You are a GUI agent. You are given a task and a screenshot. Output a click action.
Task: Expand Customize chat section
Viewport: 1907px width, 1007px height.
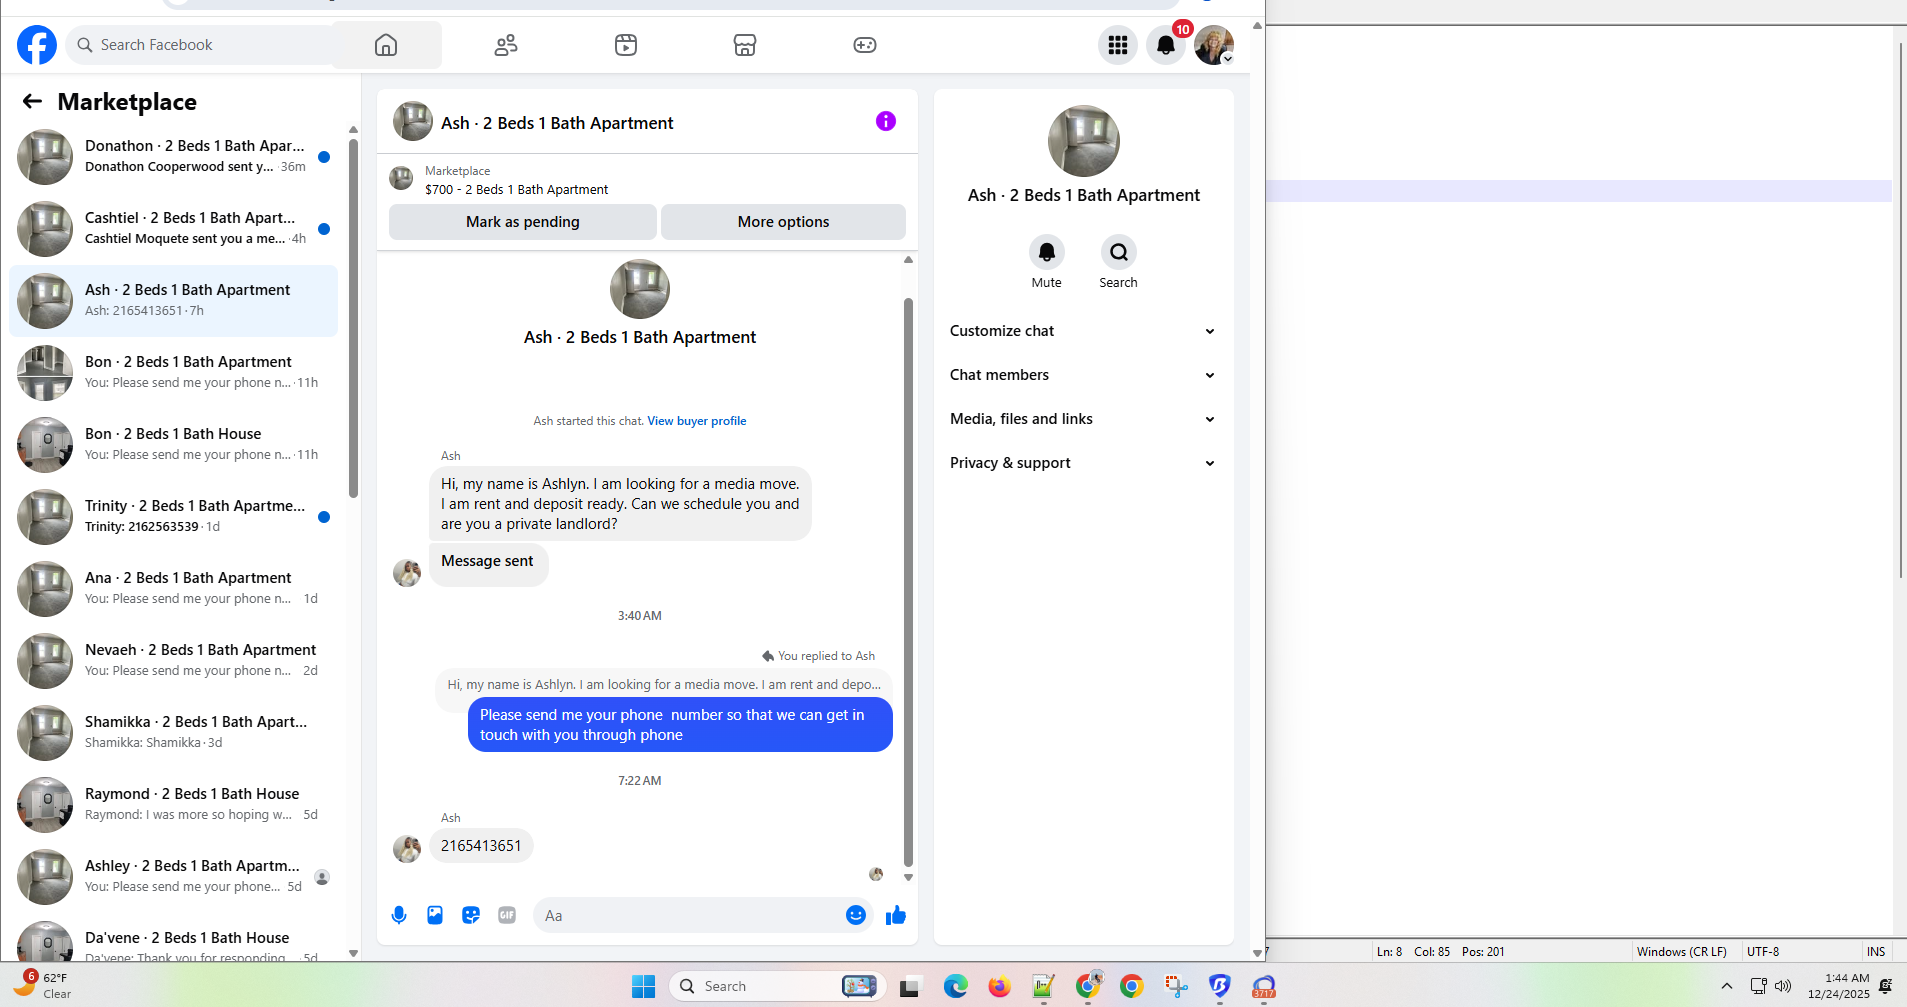point(1083,331)
